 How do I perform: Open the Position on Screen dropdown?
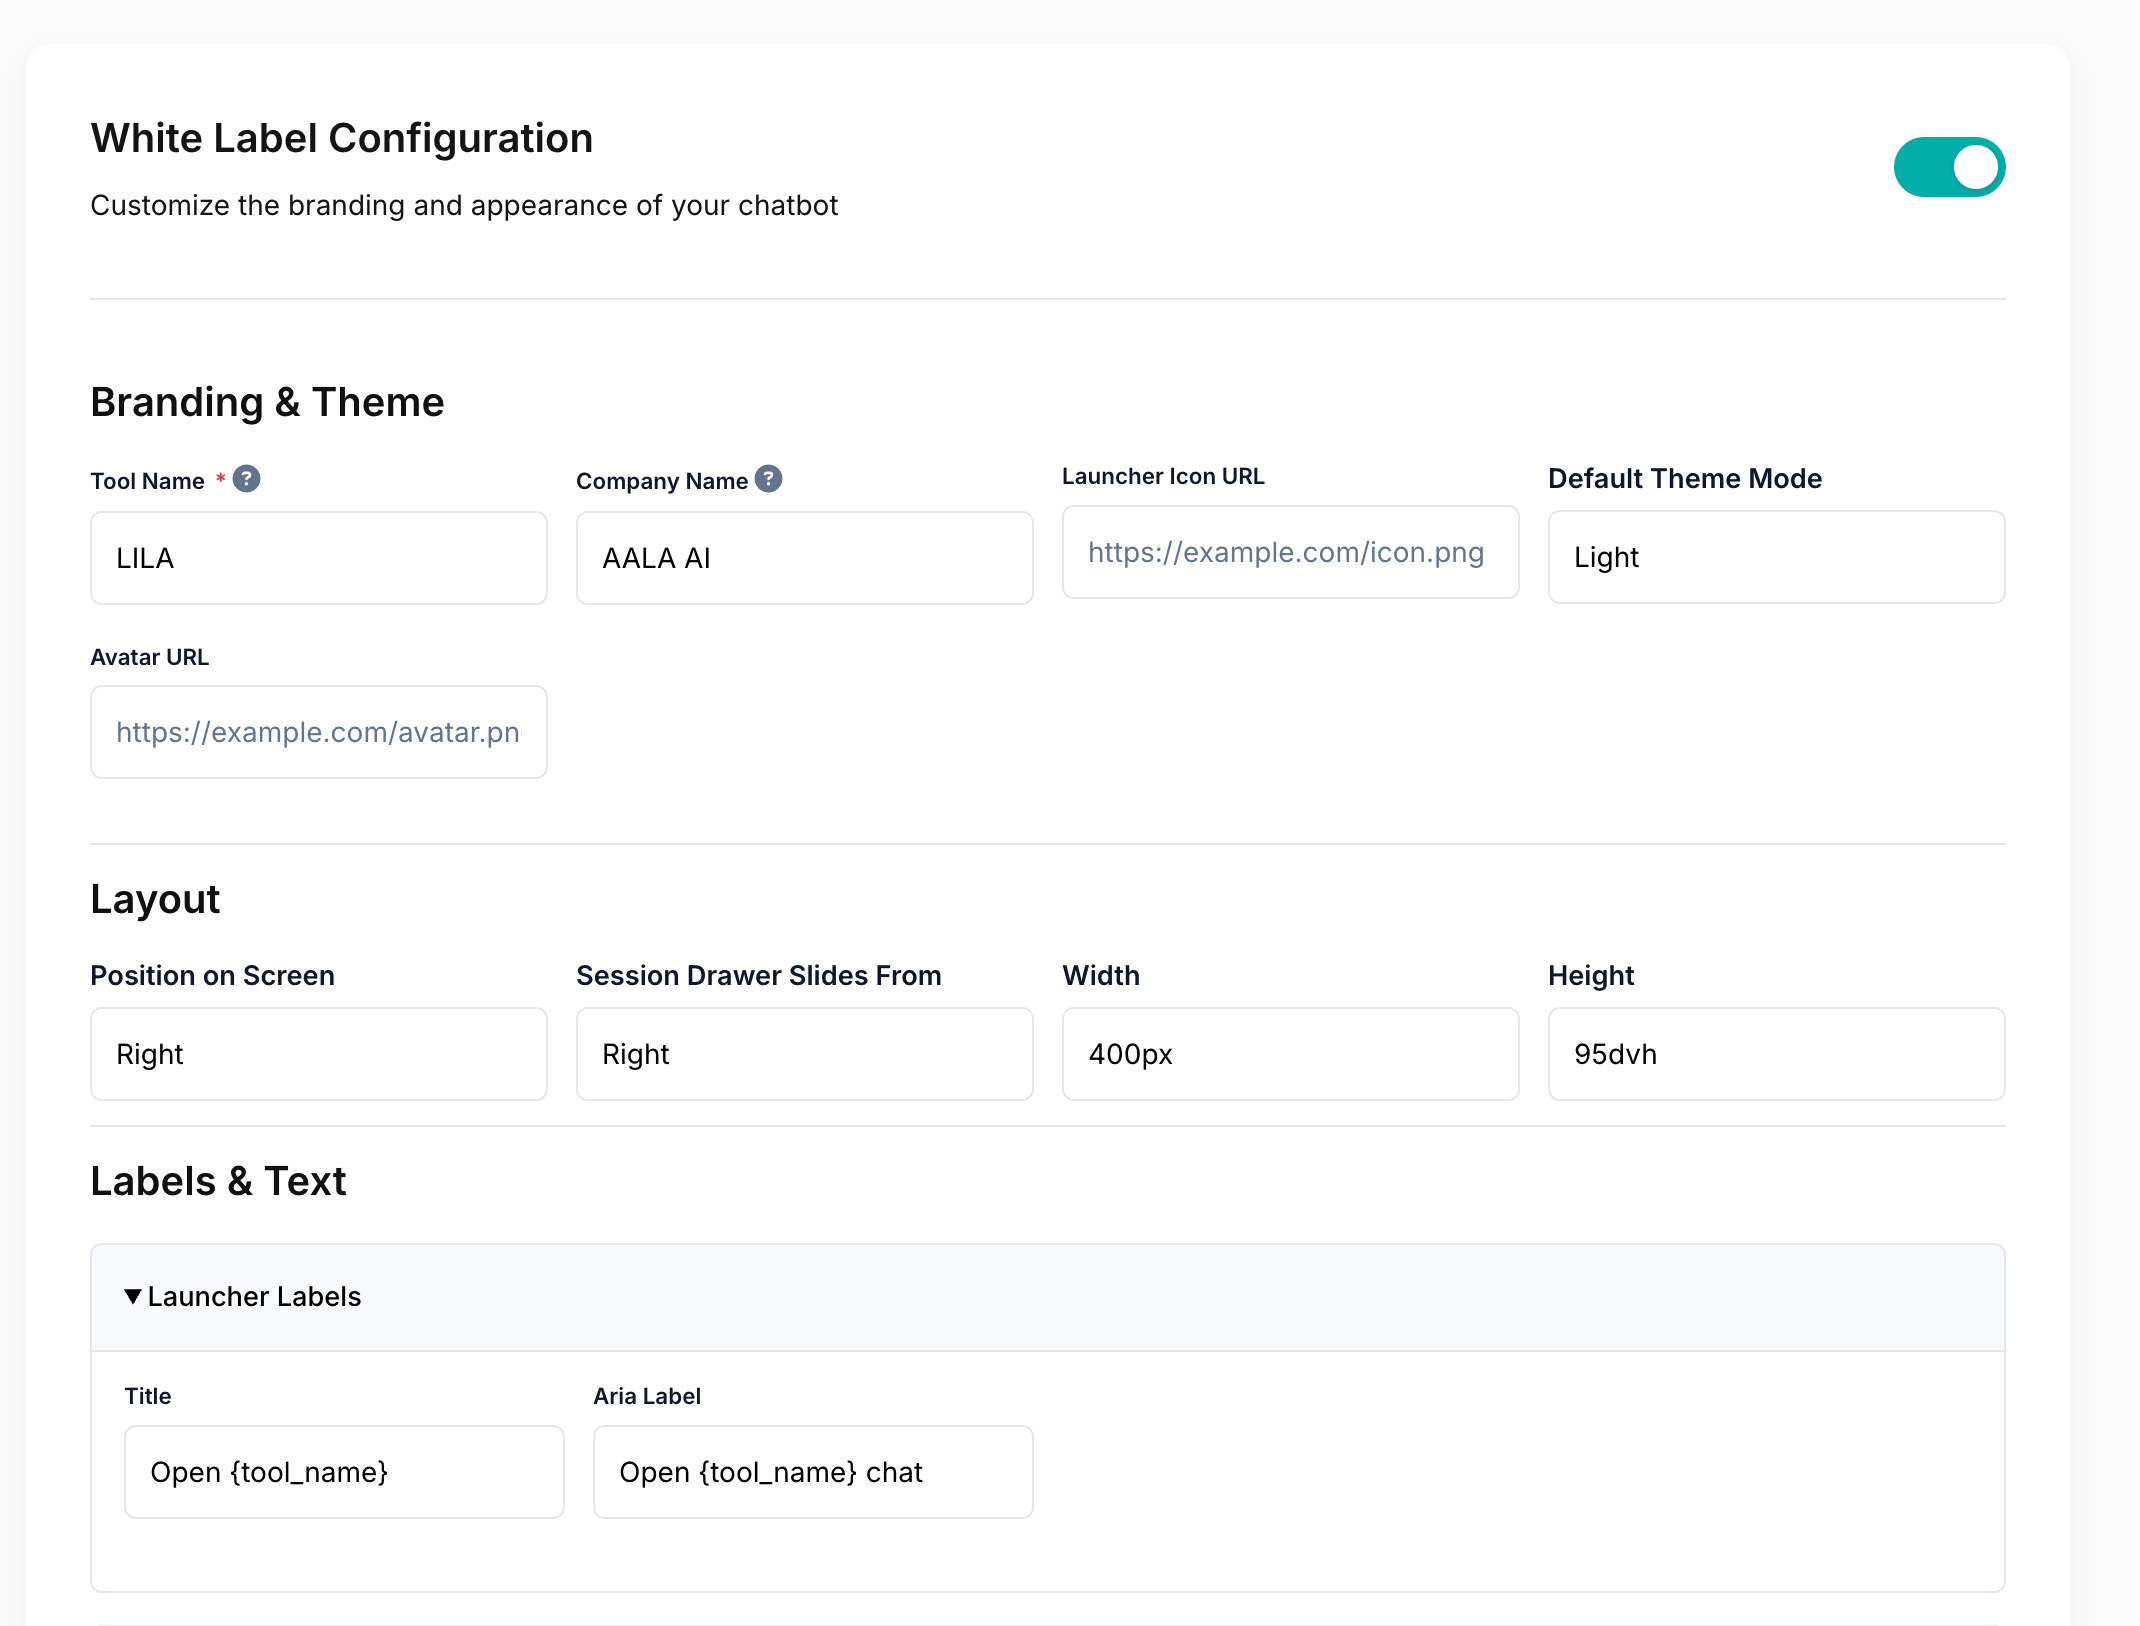pos(318,1054)
